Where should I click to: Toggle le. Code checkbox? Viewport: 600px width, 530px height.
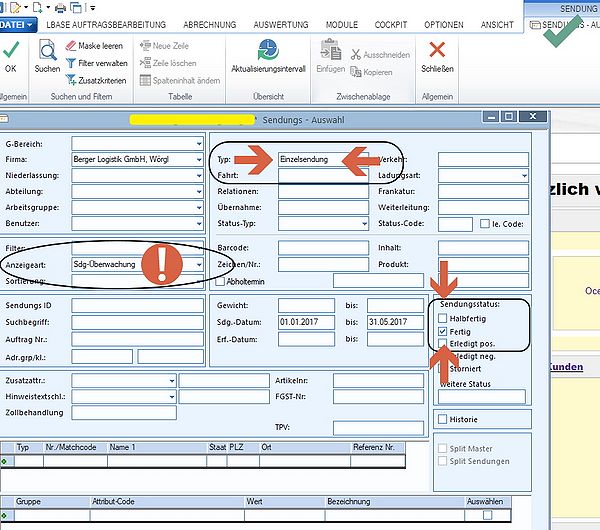pos(485,223)
